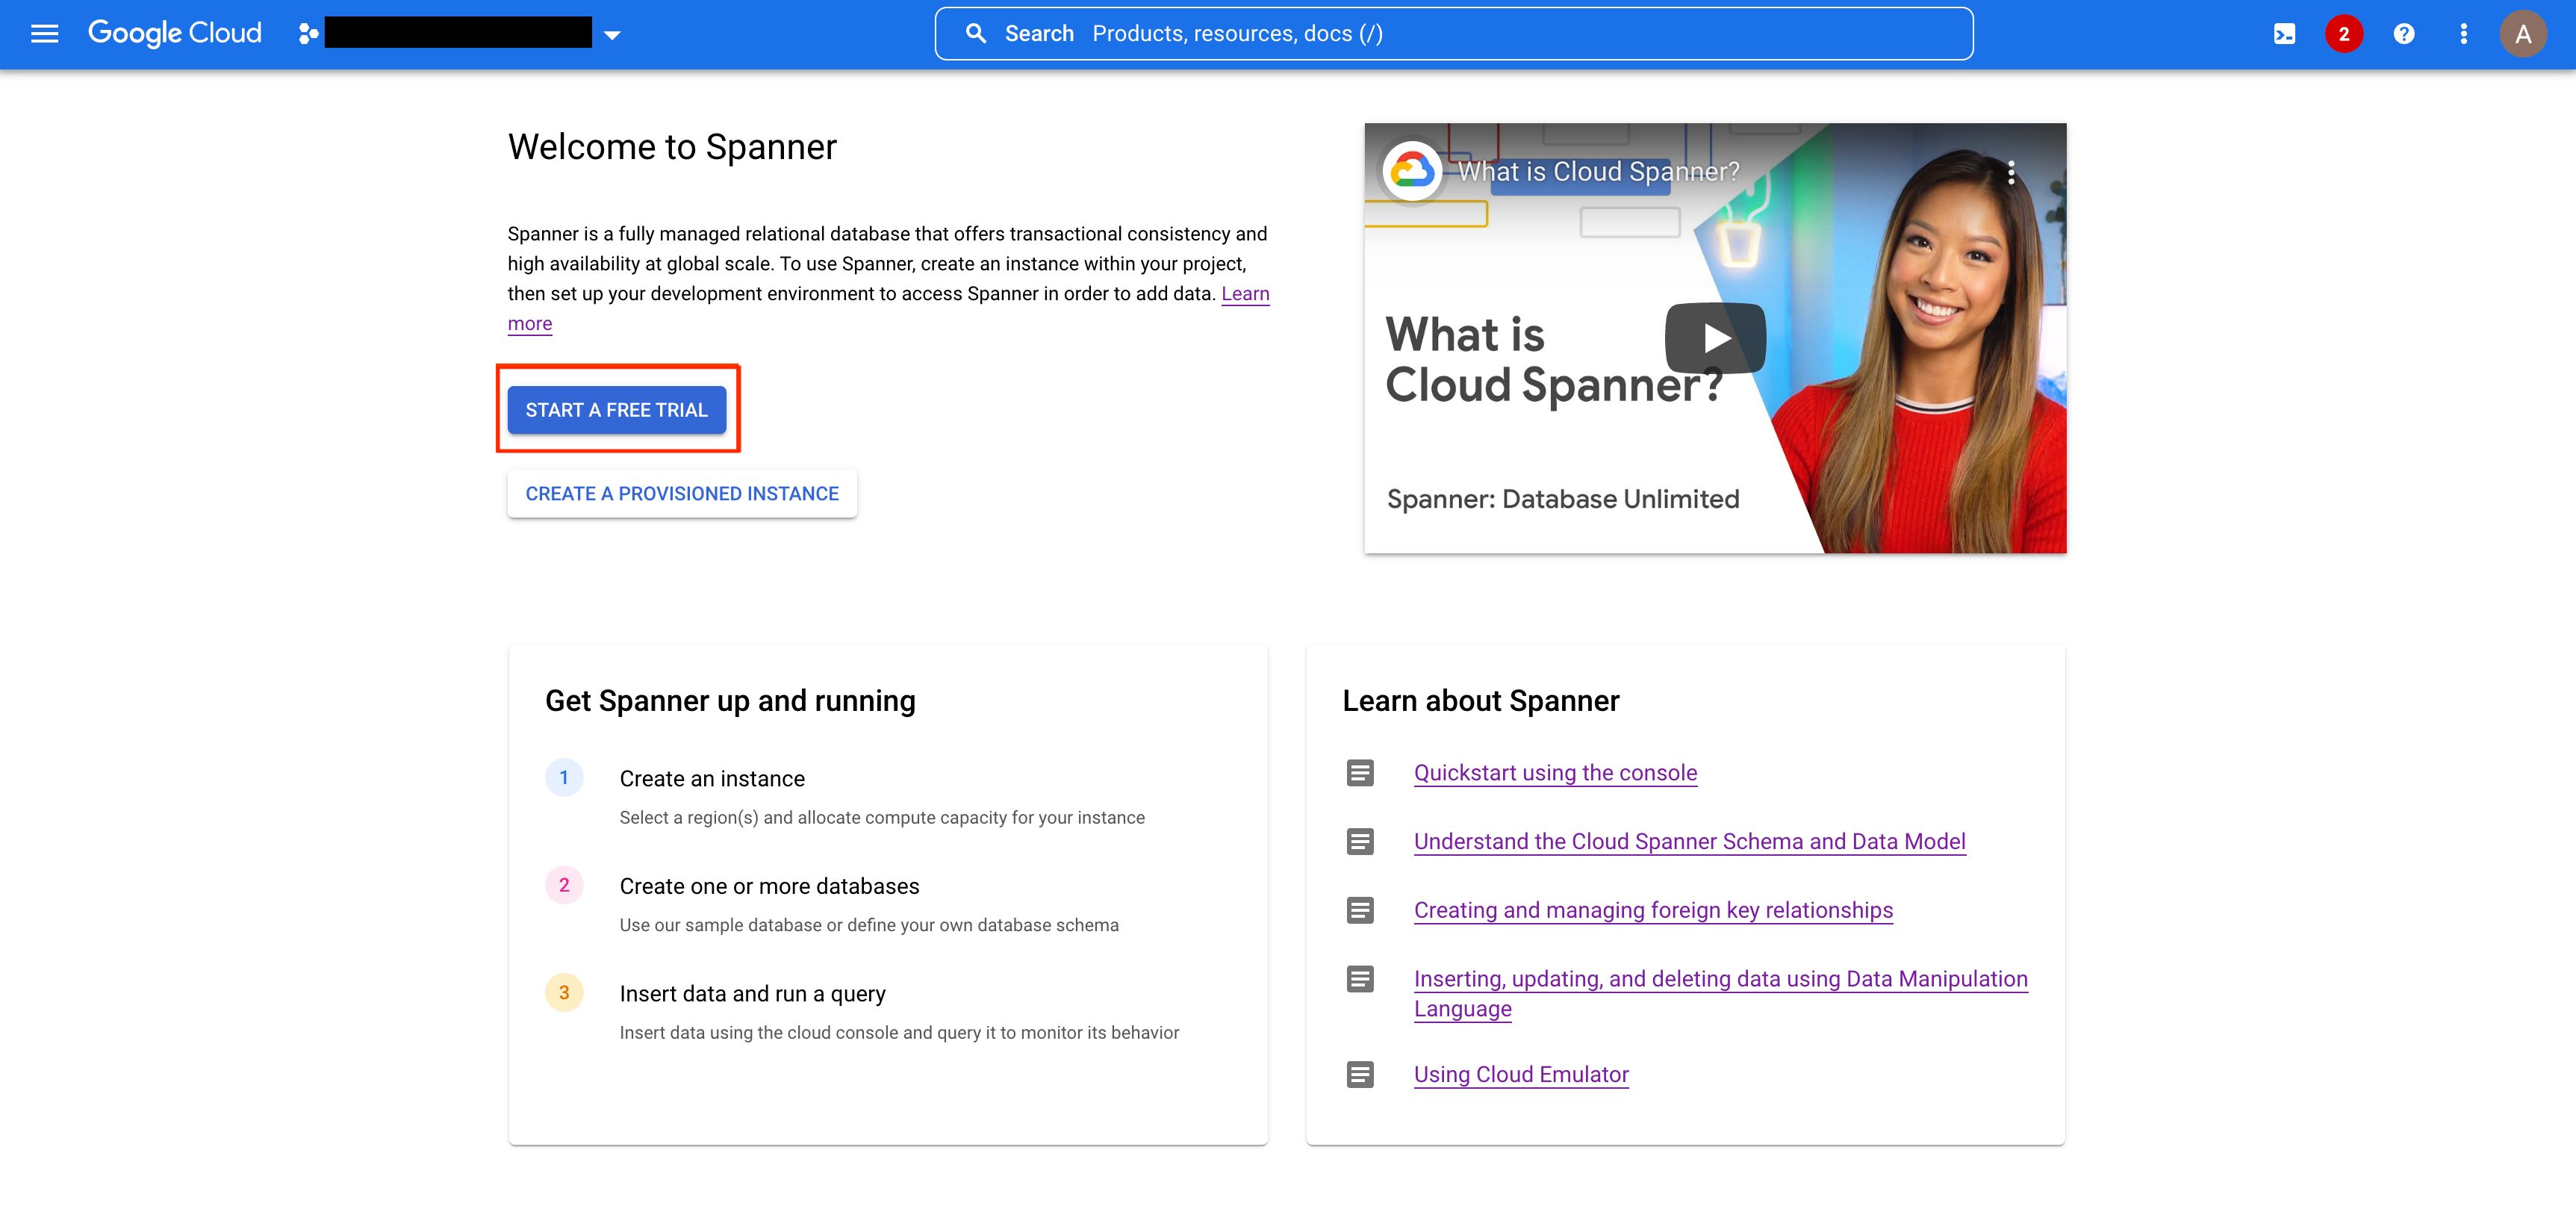Click the Google Cloud Spanner logo icon
2576x1209 pixels.
coord(309,33)
